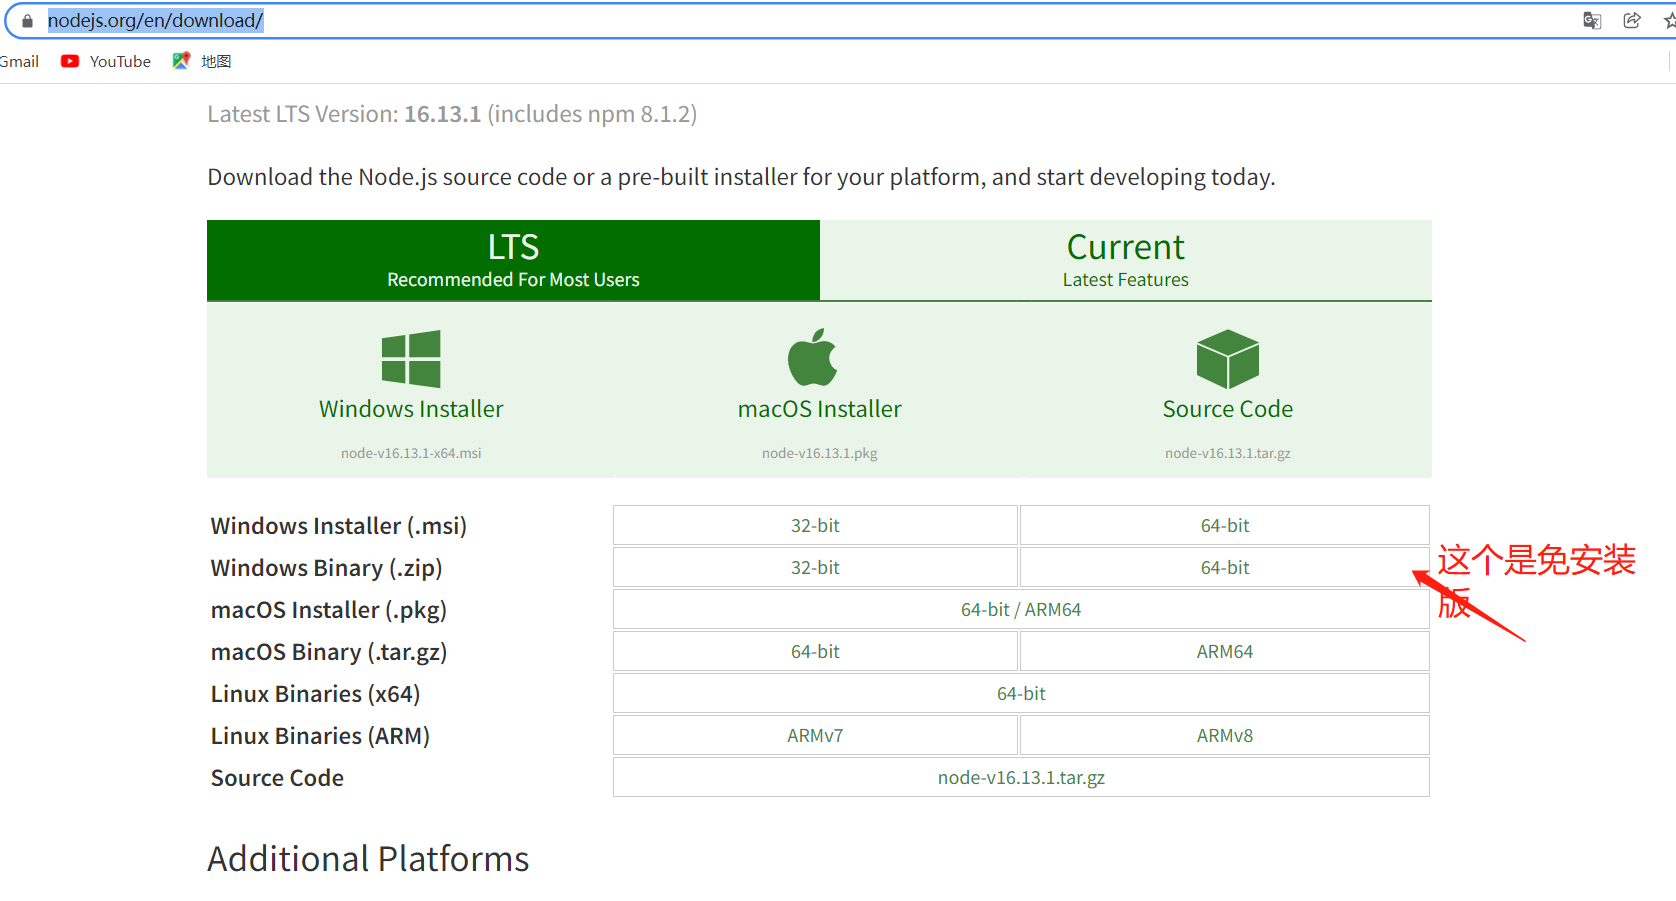Click the lock site info icon

tap(27, 21)
